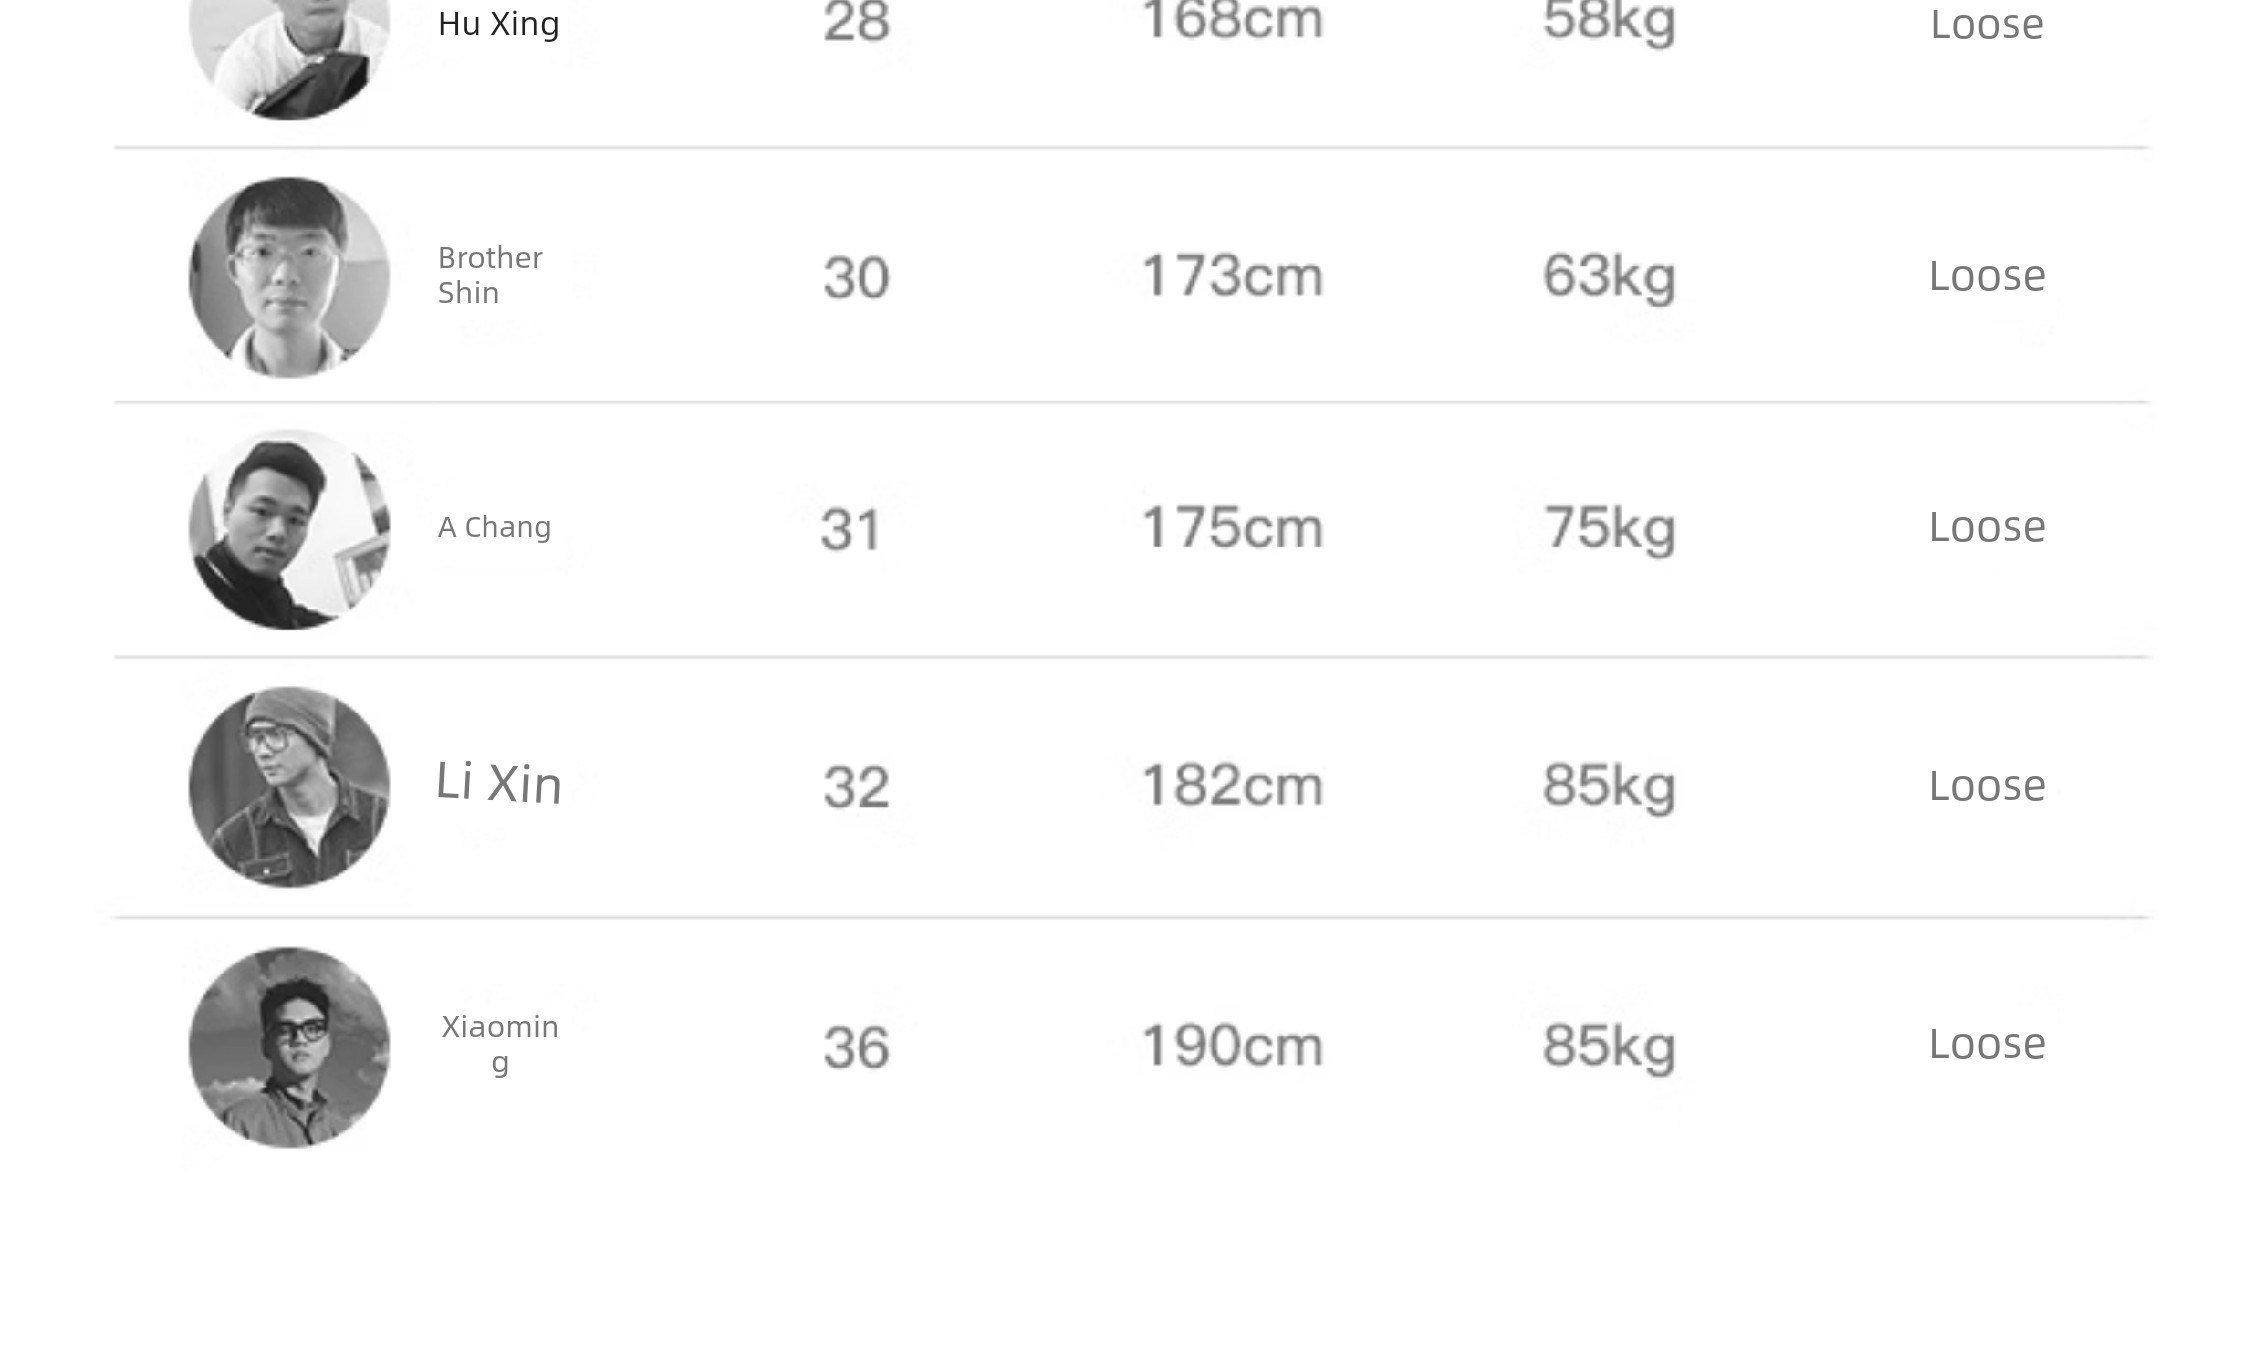Click Loose fit in Xiaoming row
Viewport: 2263px width, 1354px height.
[1987, 1044]
